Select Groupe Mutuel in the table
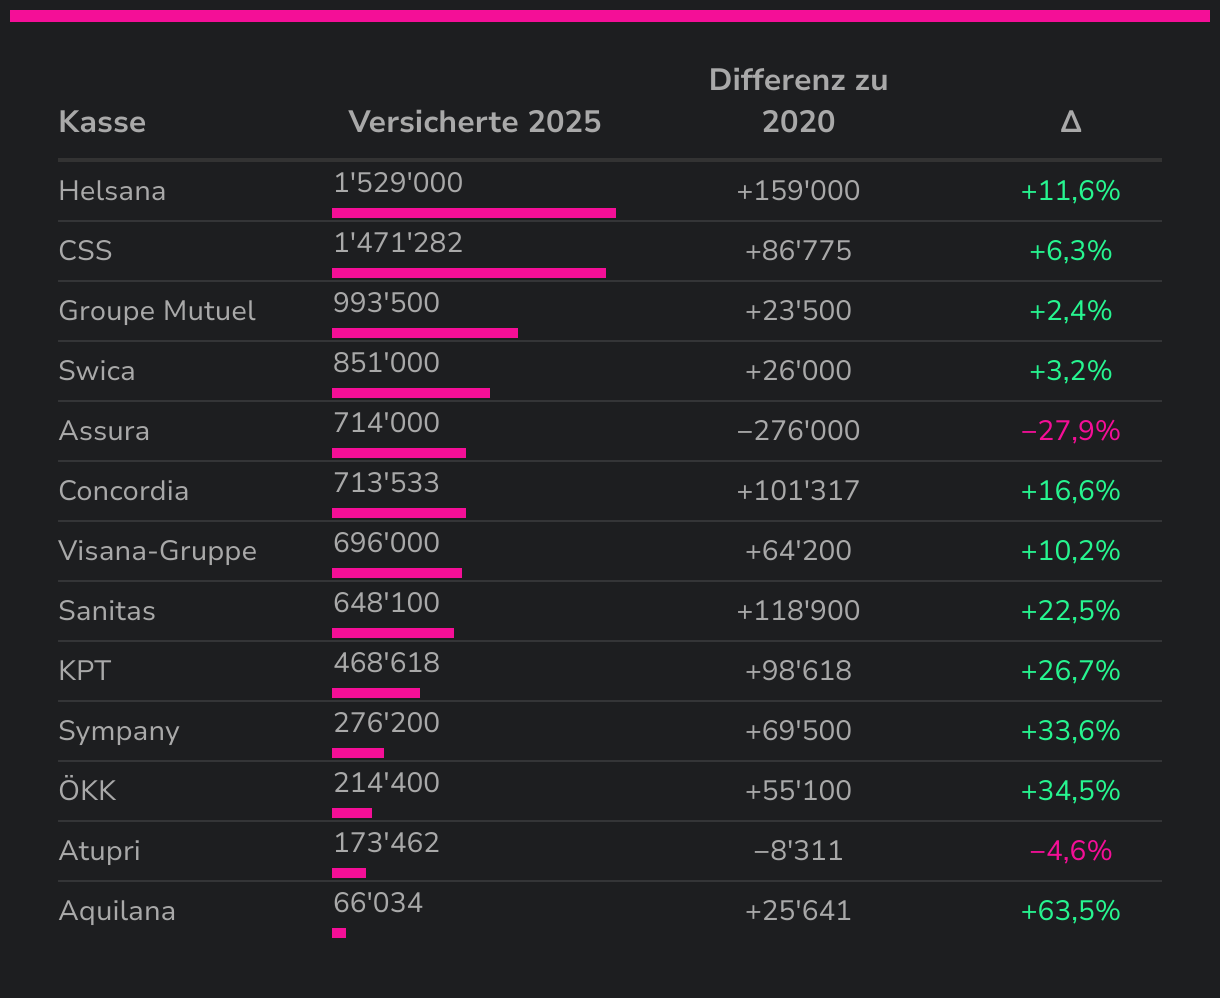The image size is (1220, 998). click(x=157, y=311)
